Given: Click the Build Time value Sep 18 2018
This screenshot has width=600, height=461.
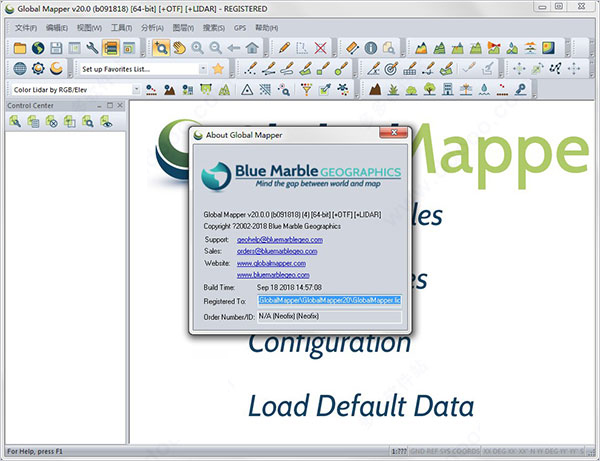Looking at the screenshot, I should (289, 287).
